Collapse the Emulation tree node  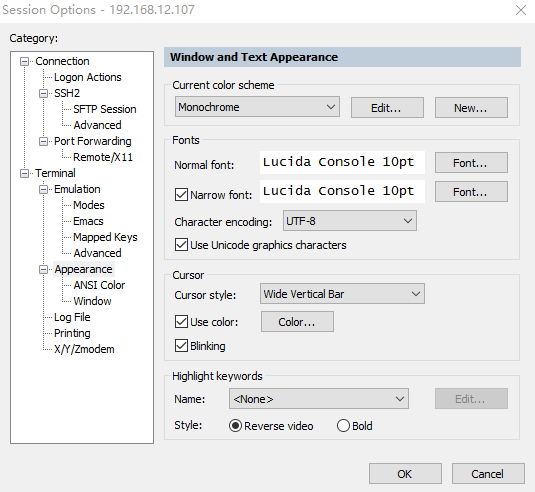click(x=43, y=189)
